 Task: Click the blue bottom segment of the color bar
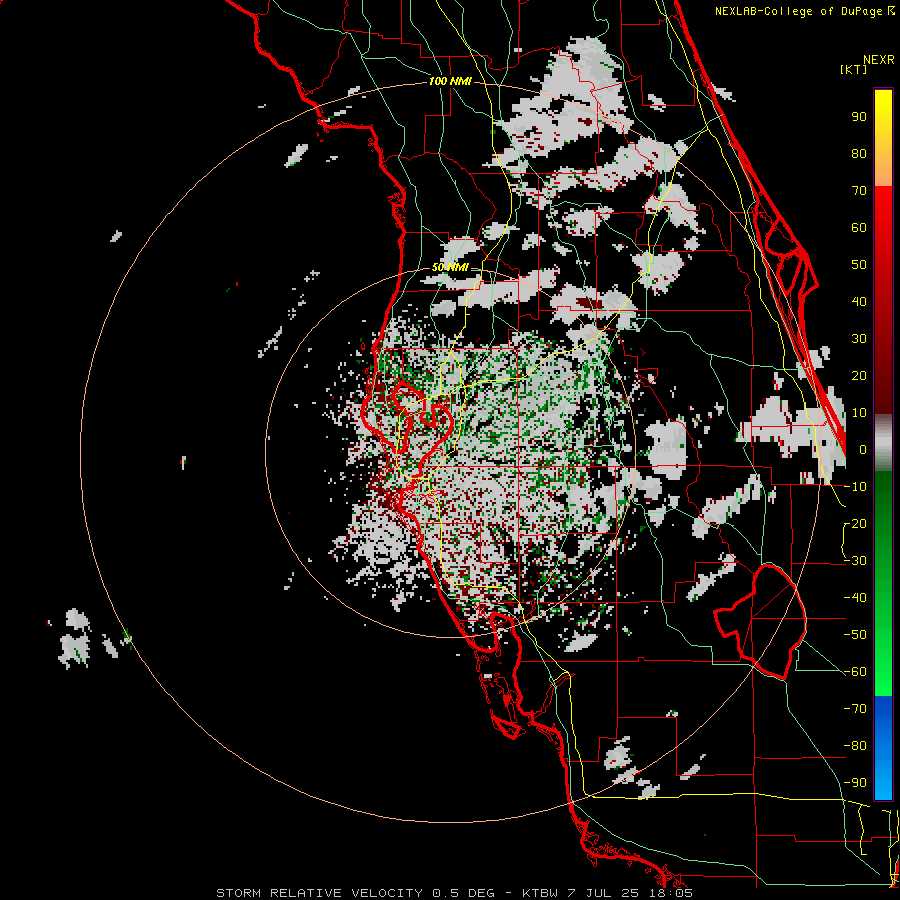(x=883, y=748)
